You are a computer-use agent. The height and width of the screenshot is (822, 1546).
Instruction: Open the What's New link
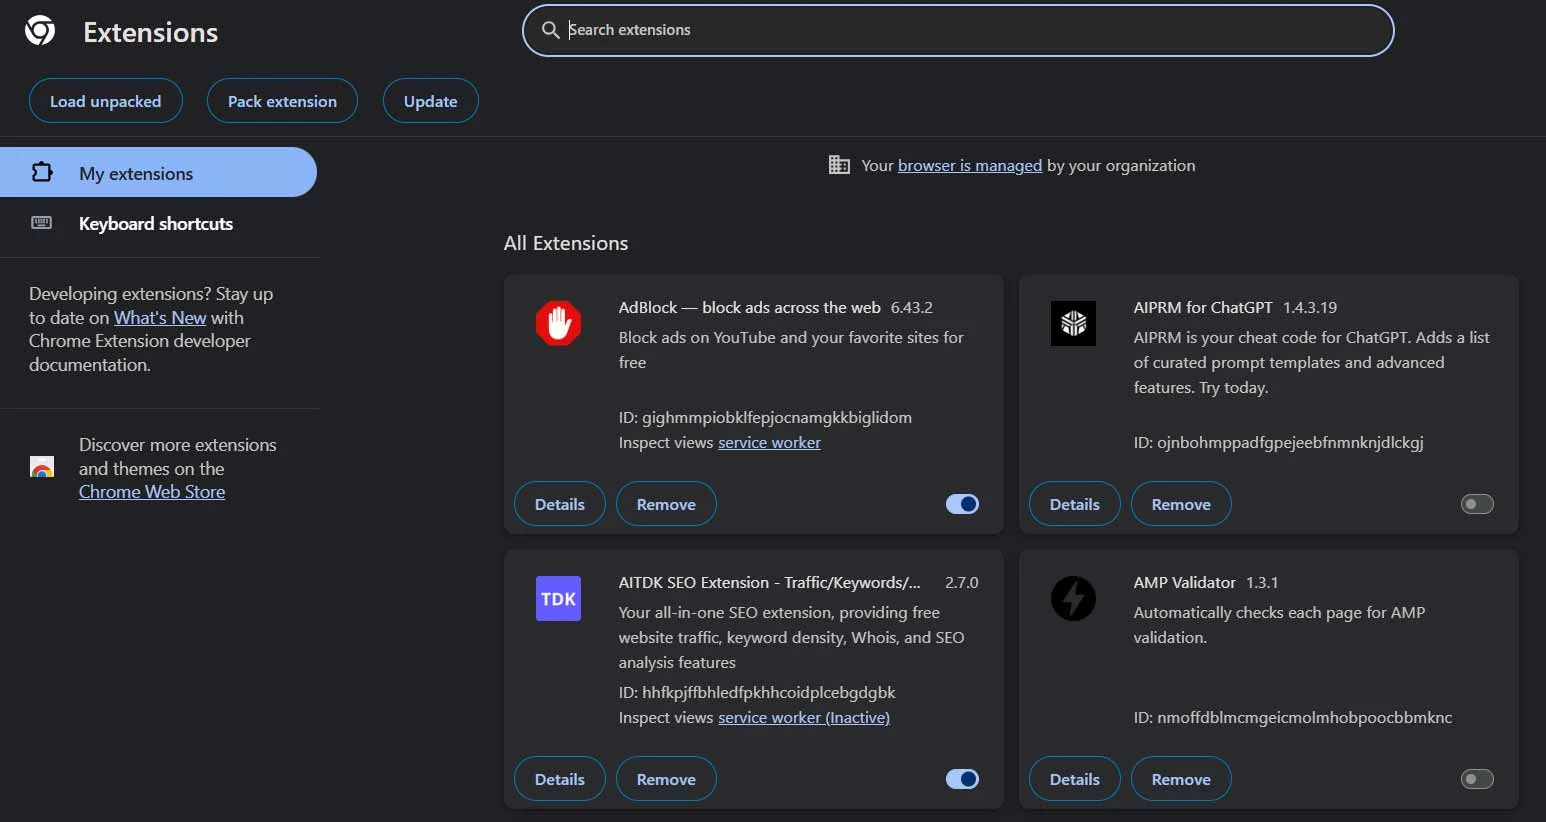[x=160, y=317]
